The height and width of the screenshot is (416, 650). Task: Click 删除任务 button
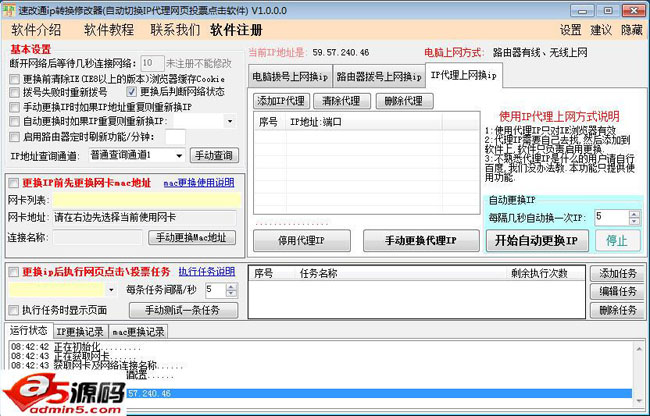coord(617,310)
